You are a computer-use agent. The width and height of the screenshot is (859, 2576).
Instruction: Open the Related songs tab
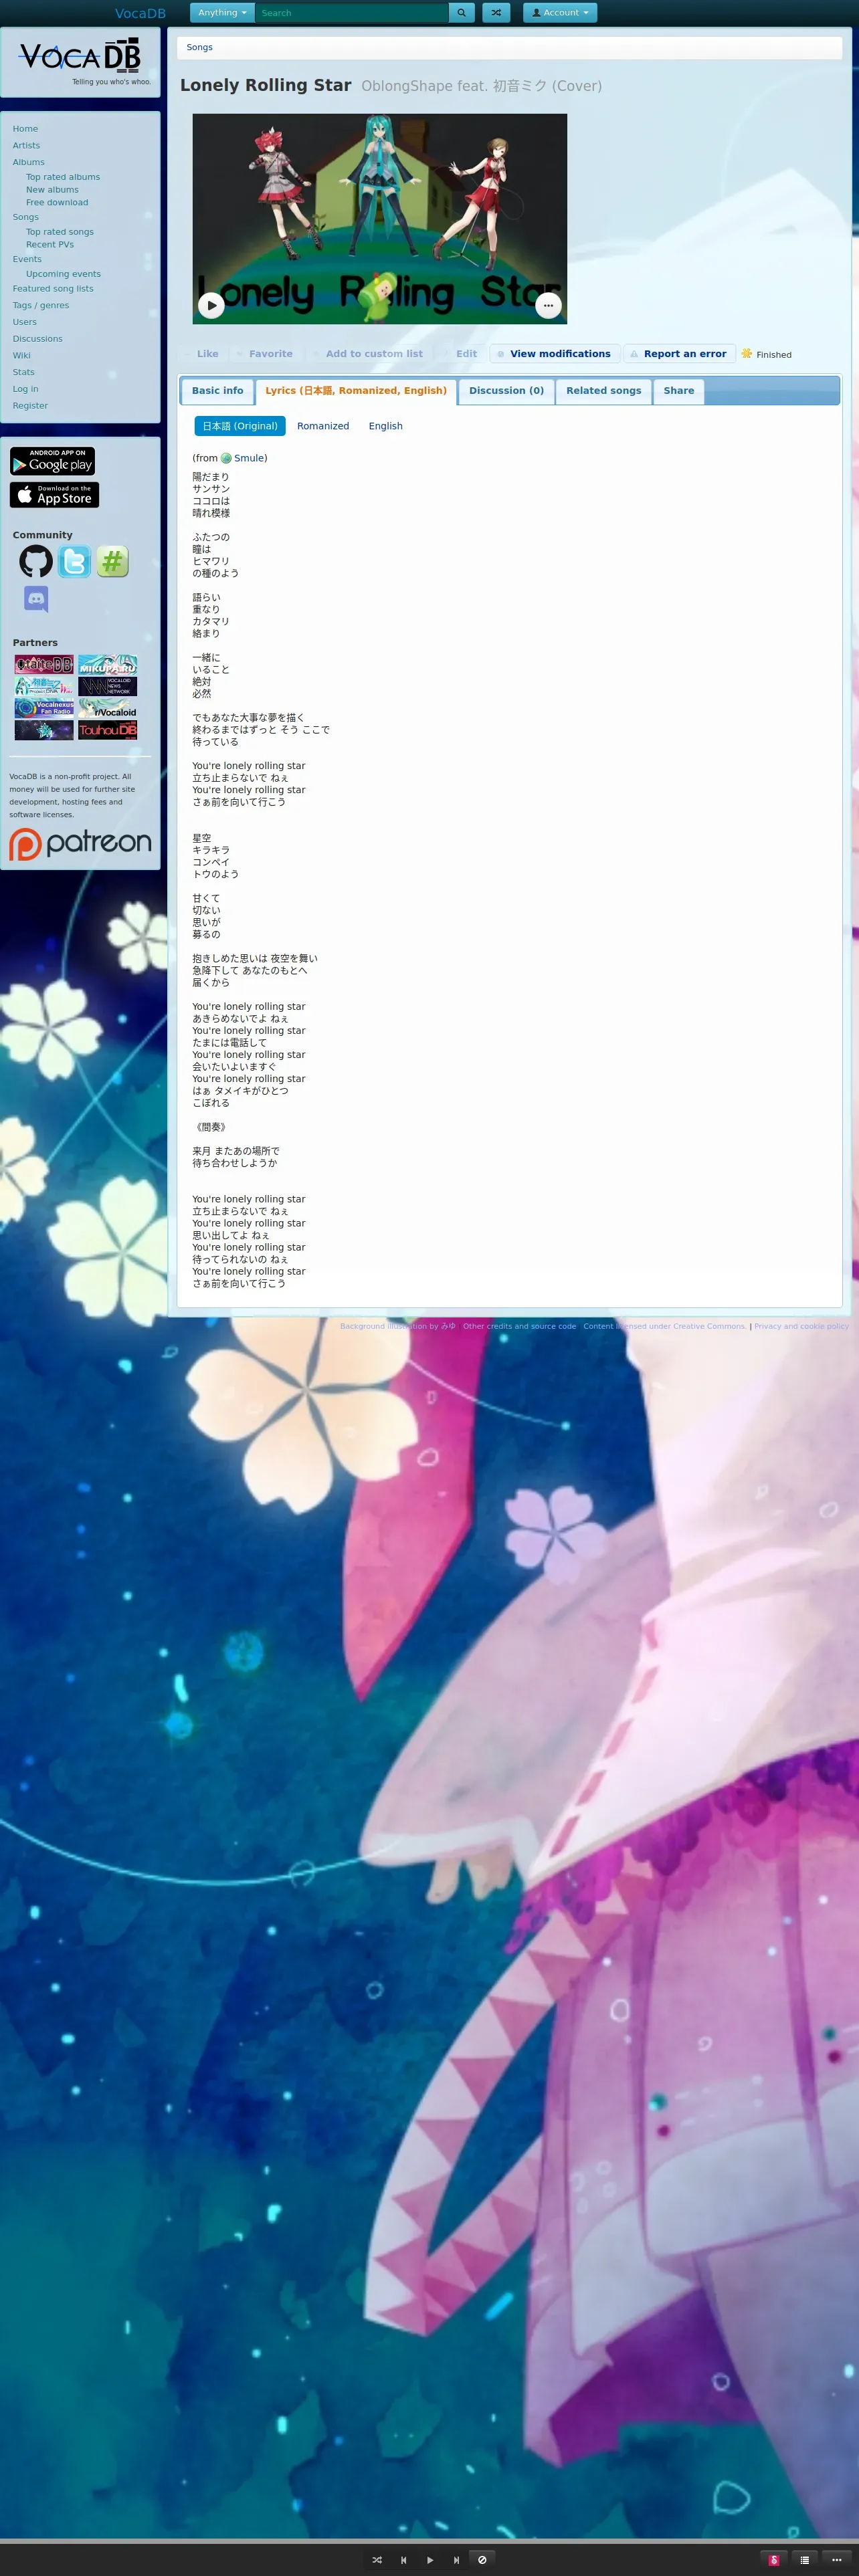pyautogui.click(x=604, y=391)
